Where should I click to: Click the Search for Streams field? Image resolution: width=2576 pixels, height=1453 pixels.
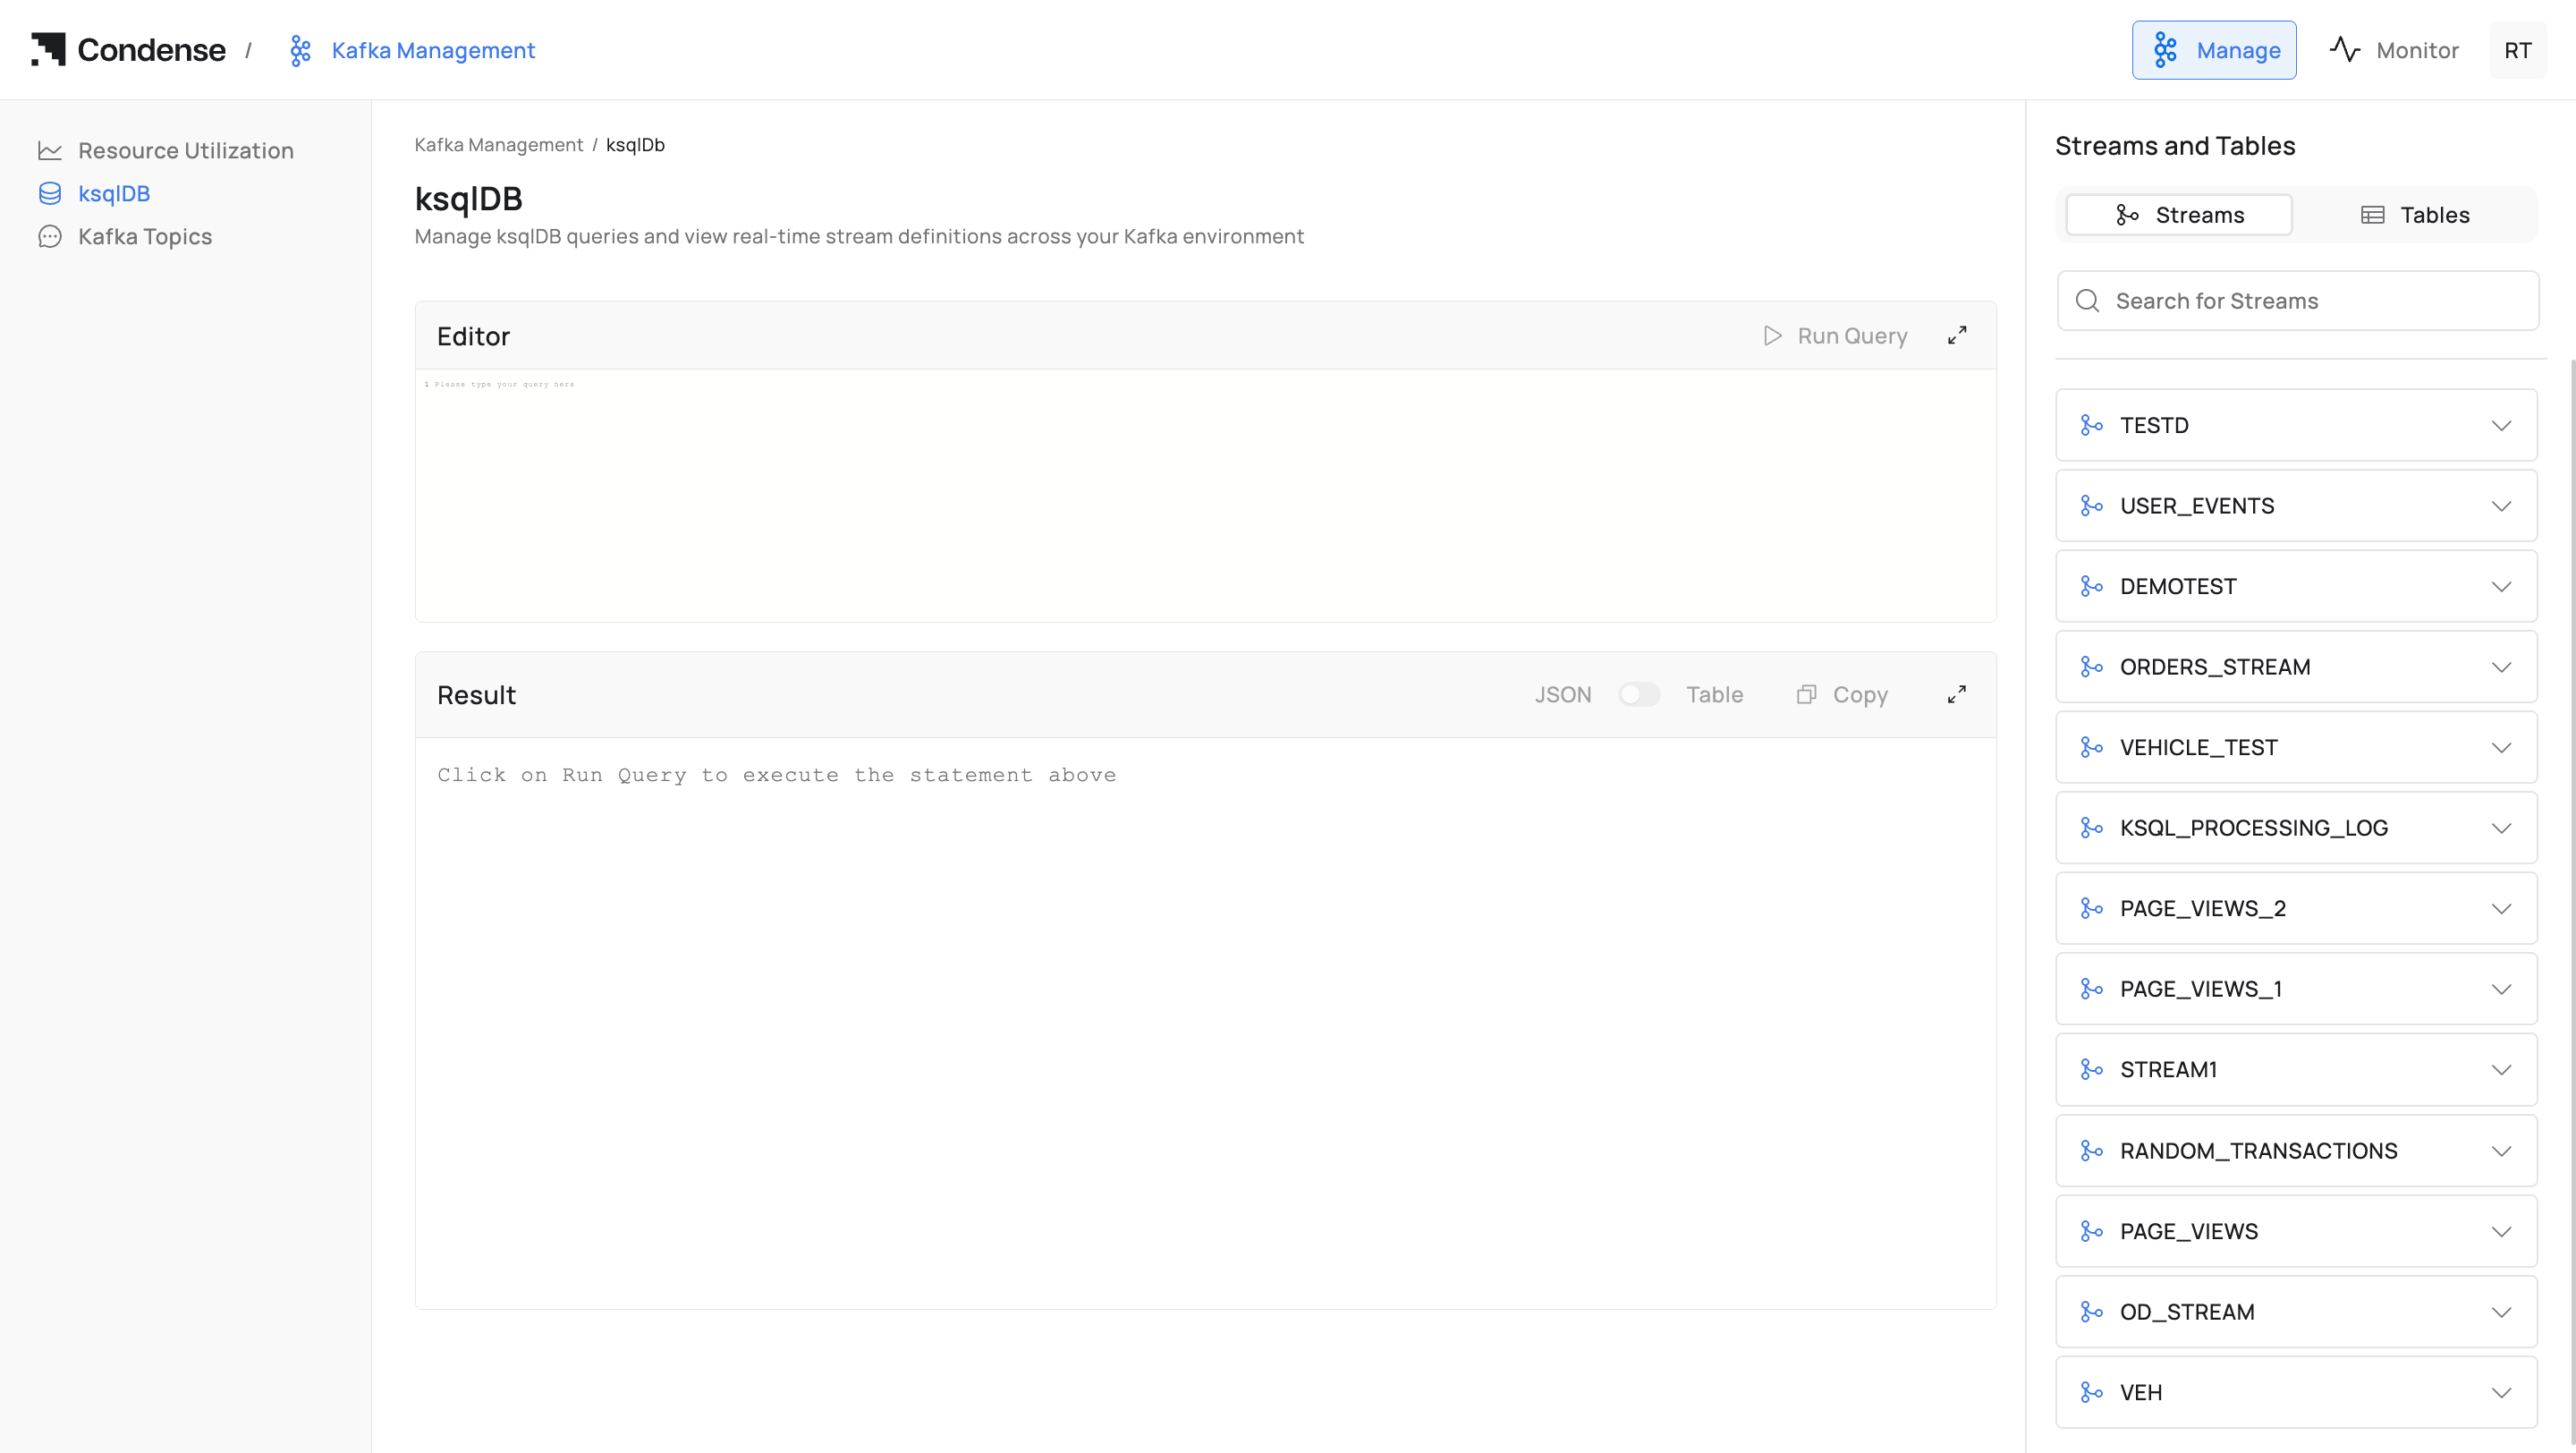(x=2297, y=301)
